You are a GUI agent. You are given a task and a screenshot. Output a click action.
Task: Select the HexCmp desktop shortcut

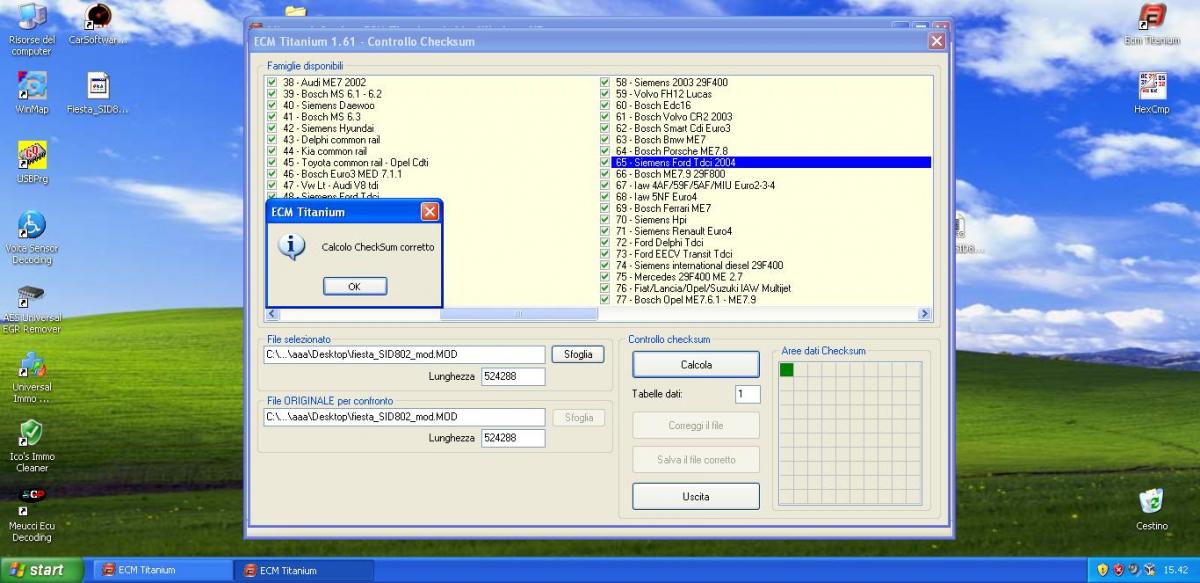(1152, 92)
